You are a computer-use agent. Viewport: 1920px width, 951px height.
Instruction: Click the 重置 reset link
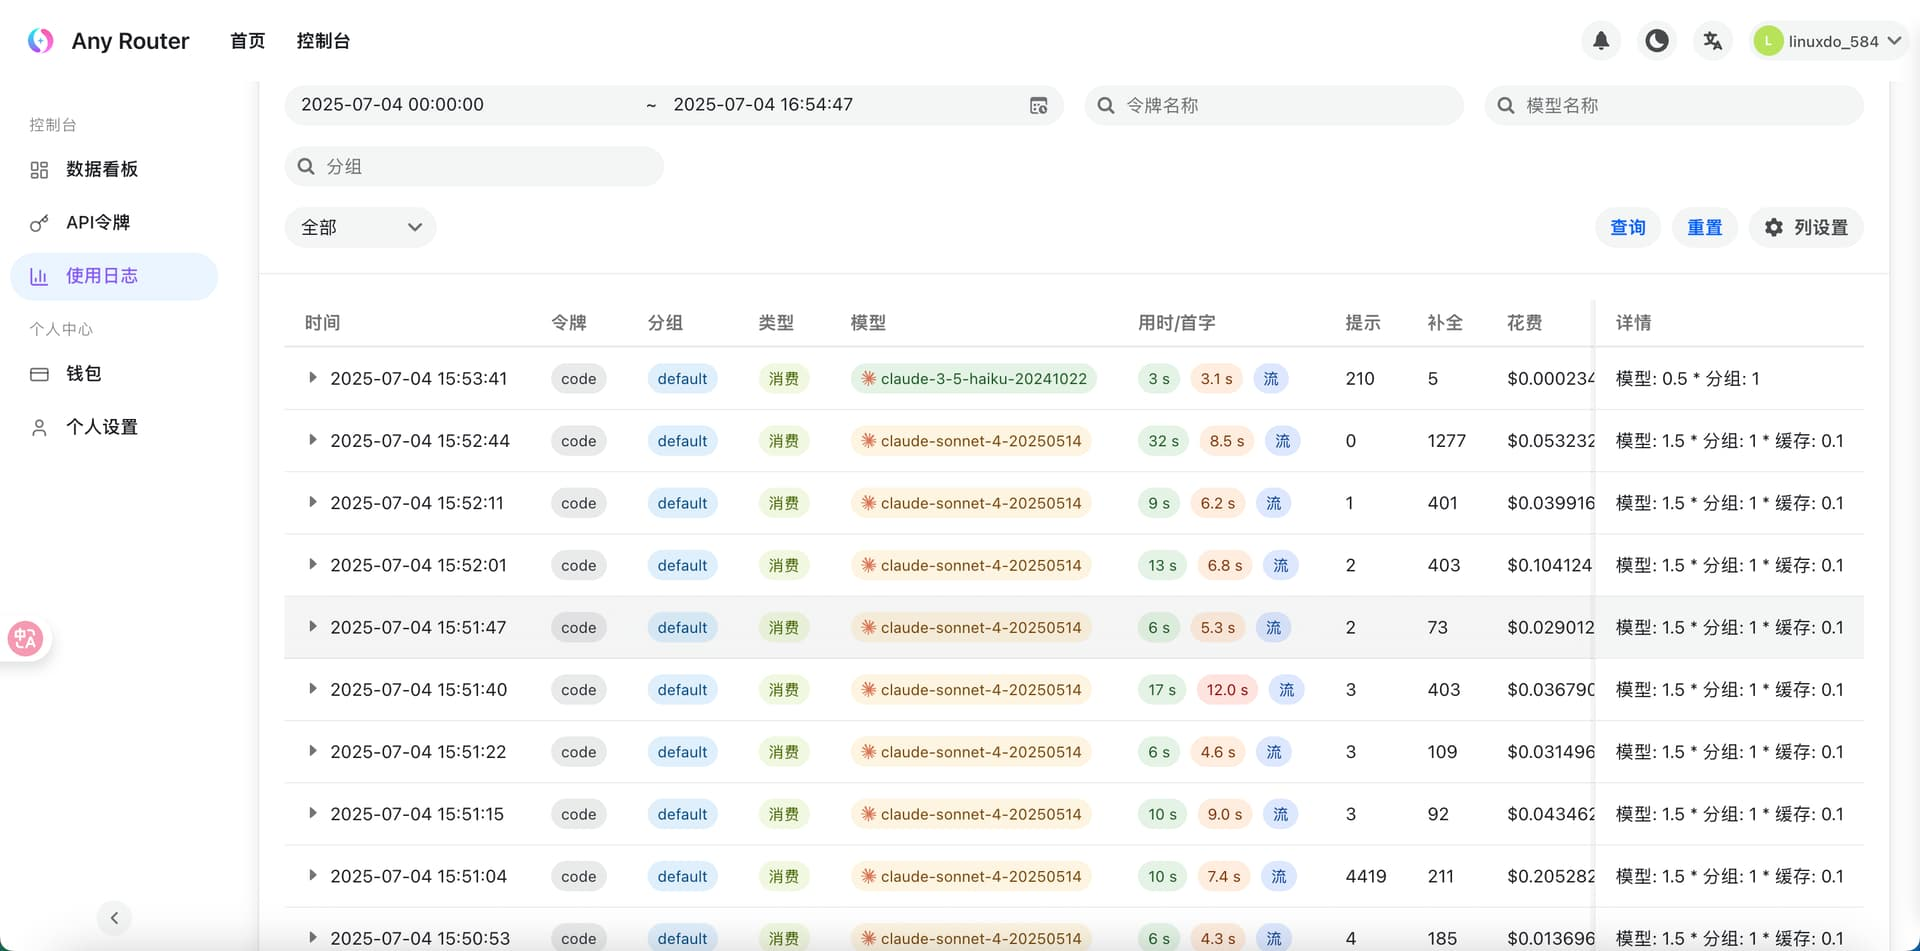pos(1704,227)
